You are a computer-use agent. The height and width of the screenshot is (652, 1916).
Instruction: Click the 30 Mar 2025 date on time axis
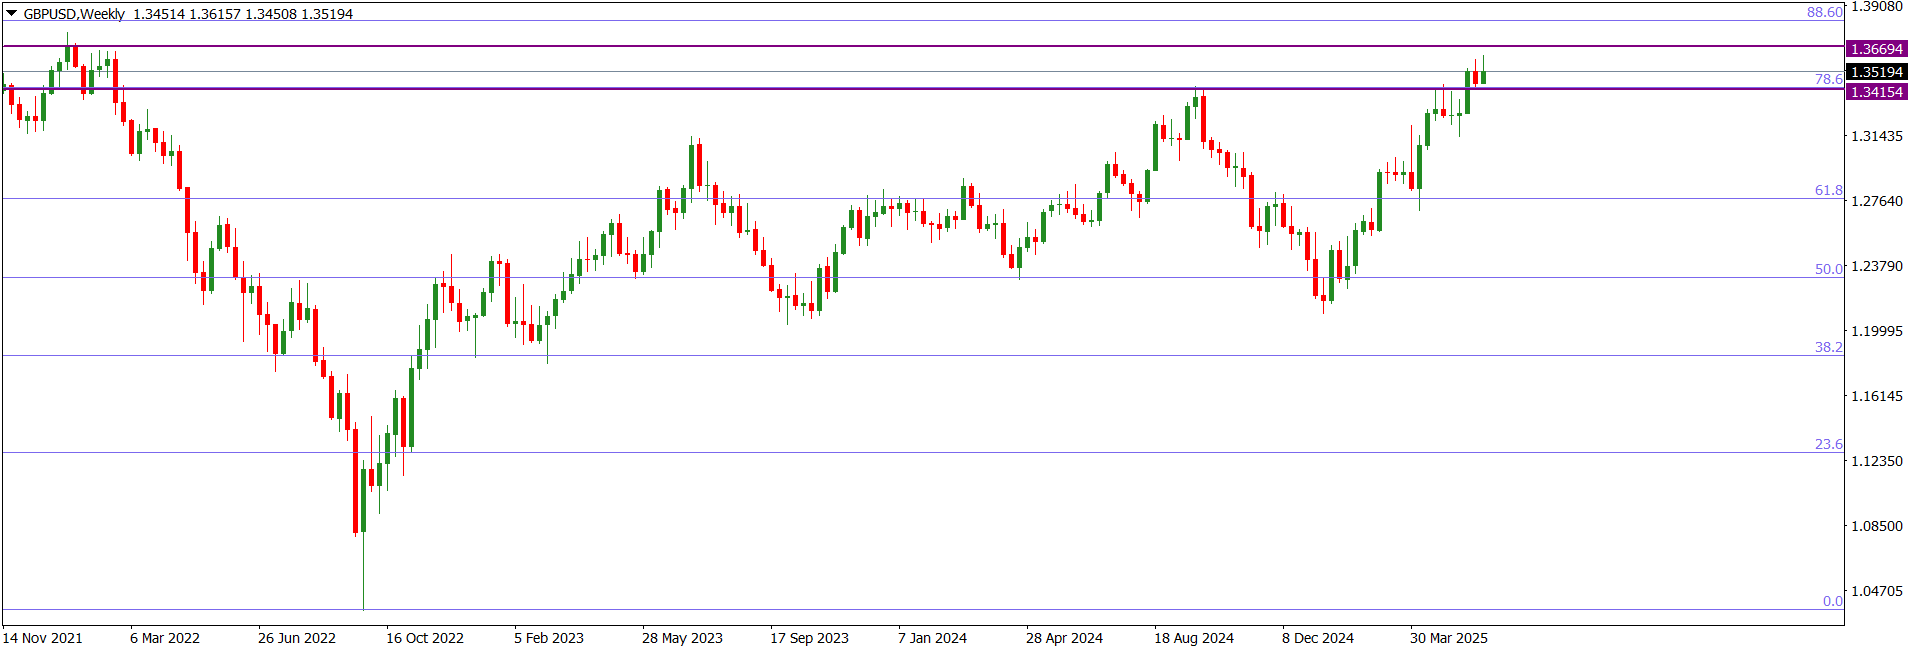click(x=1448, y=638)
